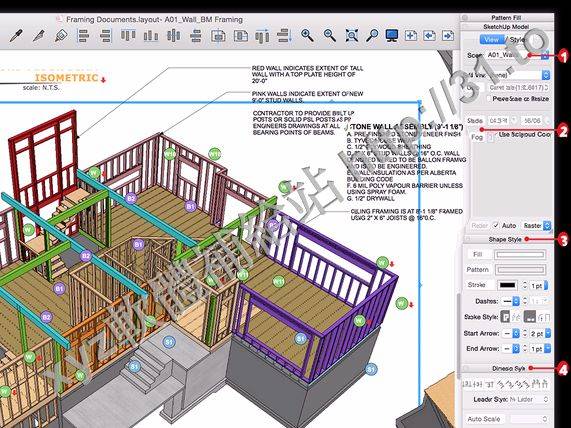Click the Shadows time field
571x428 pixels.
pyautogui.click(x=499, y=120)
